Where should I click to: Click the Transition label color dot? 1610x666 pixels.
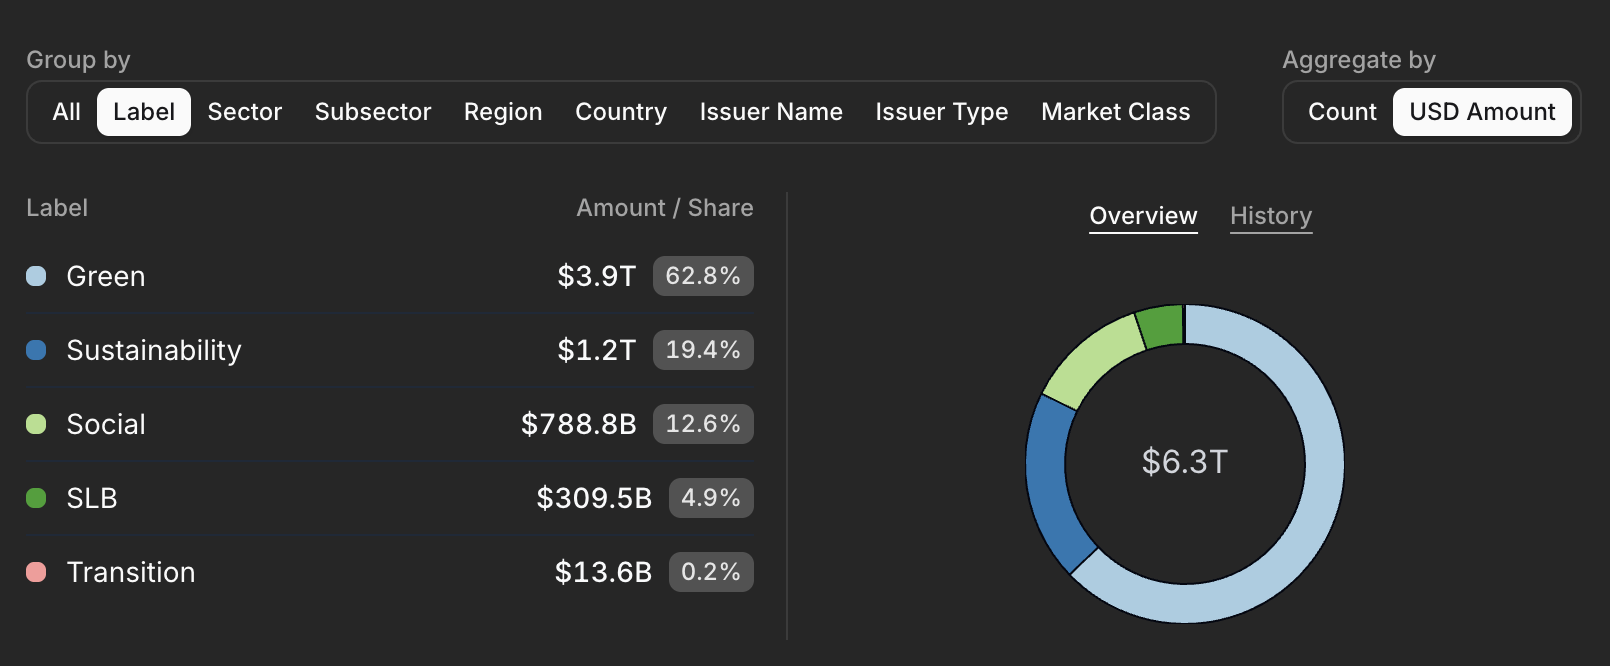pyautogui.click(x=36, y=572)
